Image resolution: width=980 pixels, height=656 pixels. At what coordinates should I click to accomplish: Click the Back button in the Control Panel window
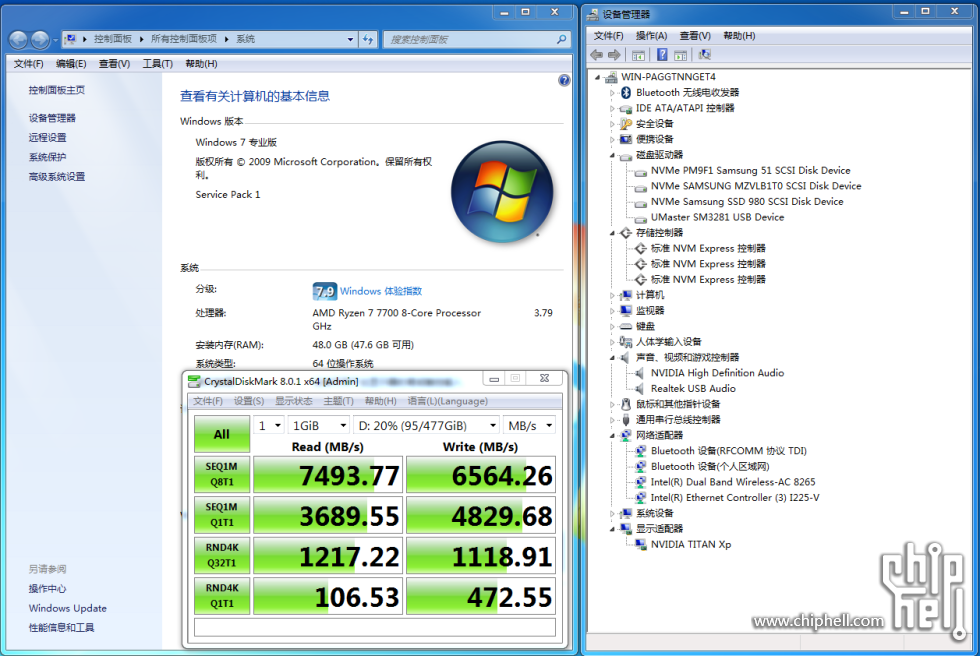point(18,40)
